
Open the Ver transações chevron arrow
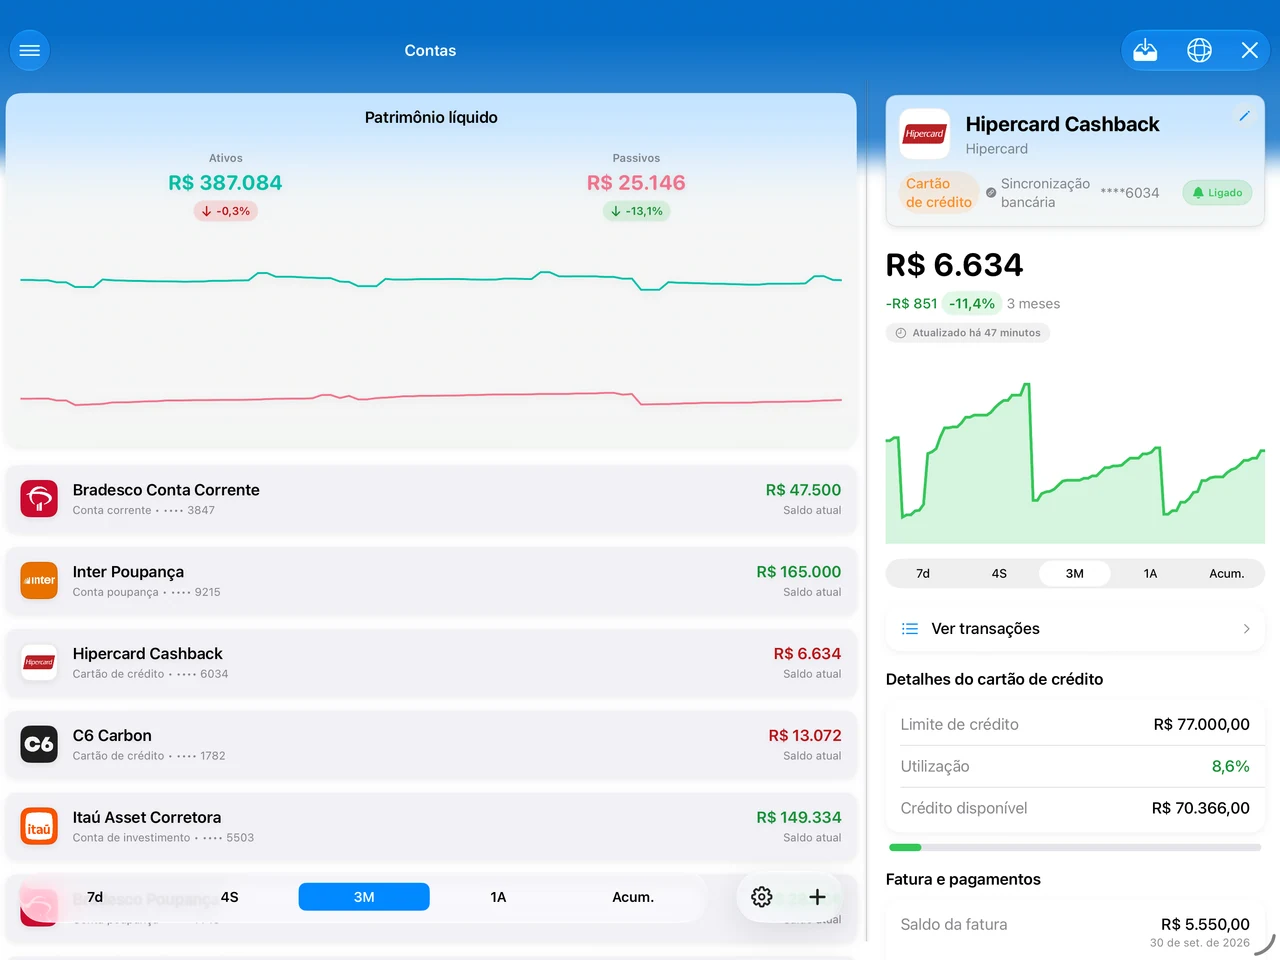pos(1246,629)
